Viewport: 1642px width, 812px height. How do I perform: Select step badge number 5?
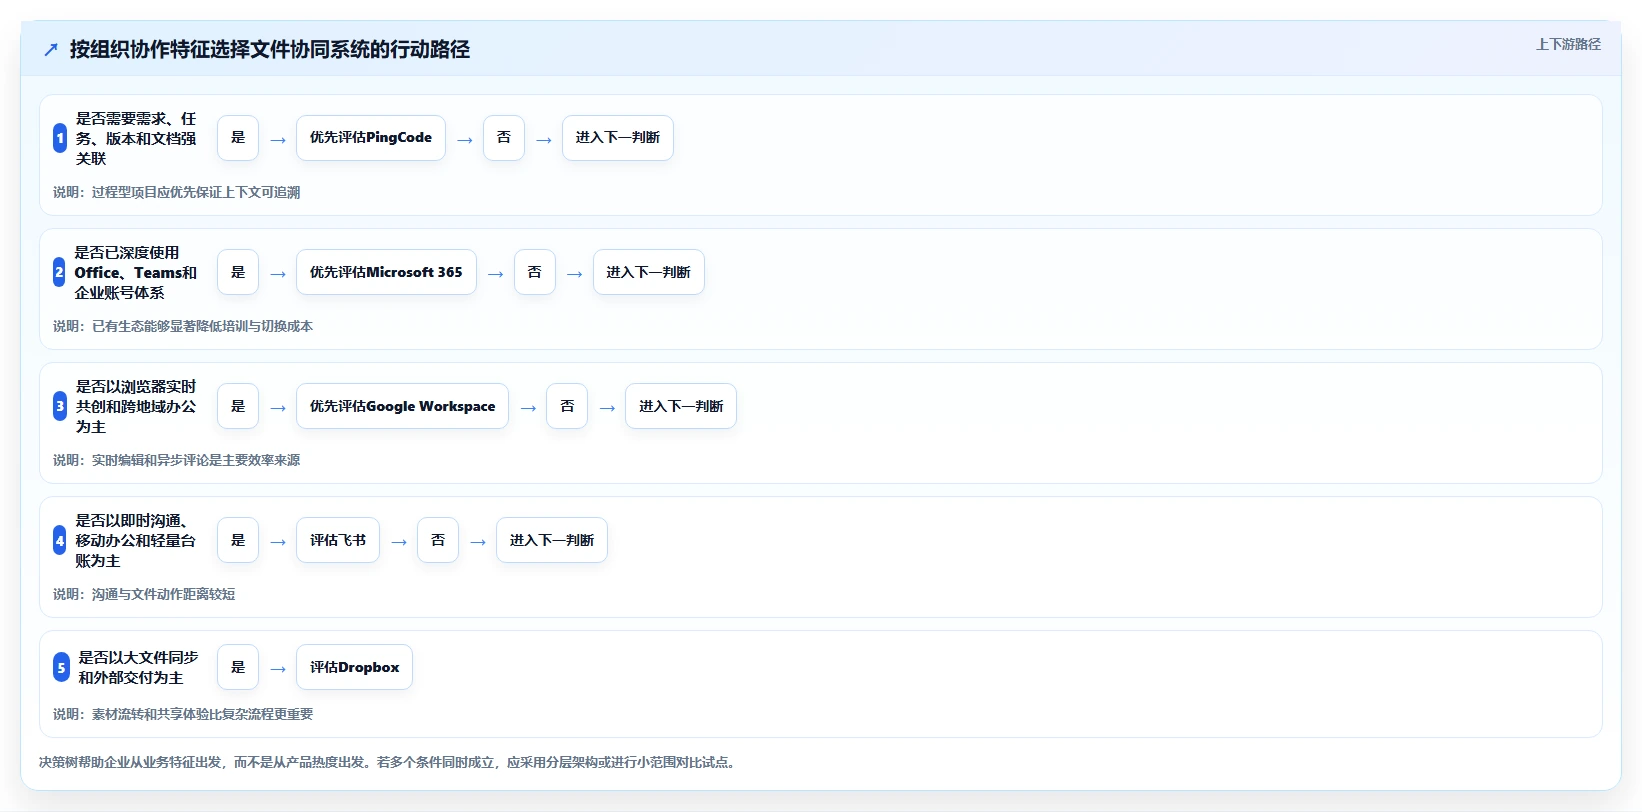point(61,667)
